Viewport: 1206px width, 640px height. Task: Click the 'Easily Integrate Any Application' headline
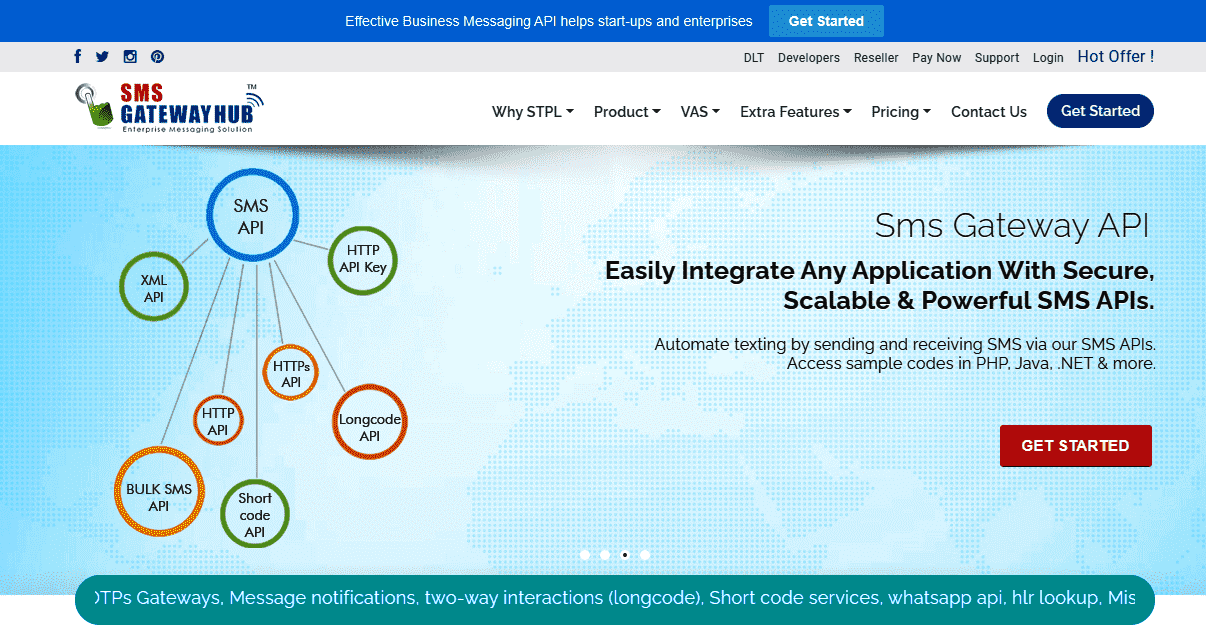click(x=880, y=285)
